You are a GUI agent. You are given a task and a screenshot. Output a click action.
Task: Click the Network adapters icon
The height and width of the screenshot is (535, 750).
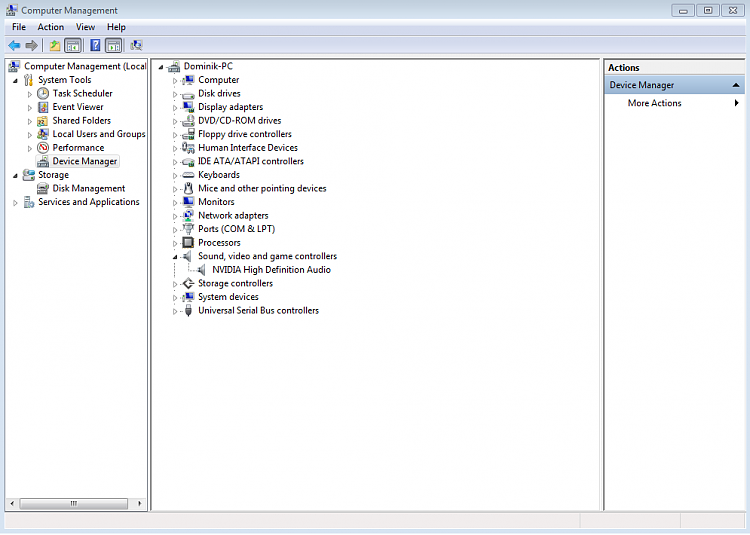pos(188,215)
